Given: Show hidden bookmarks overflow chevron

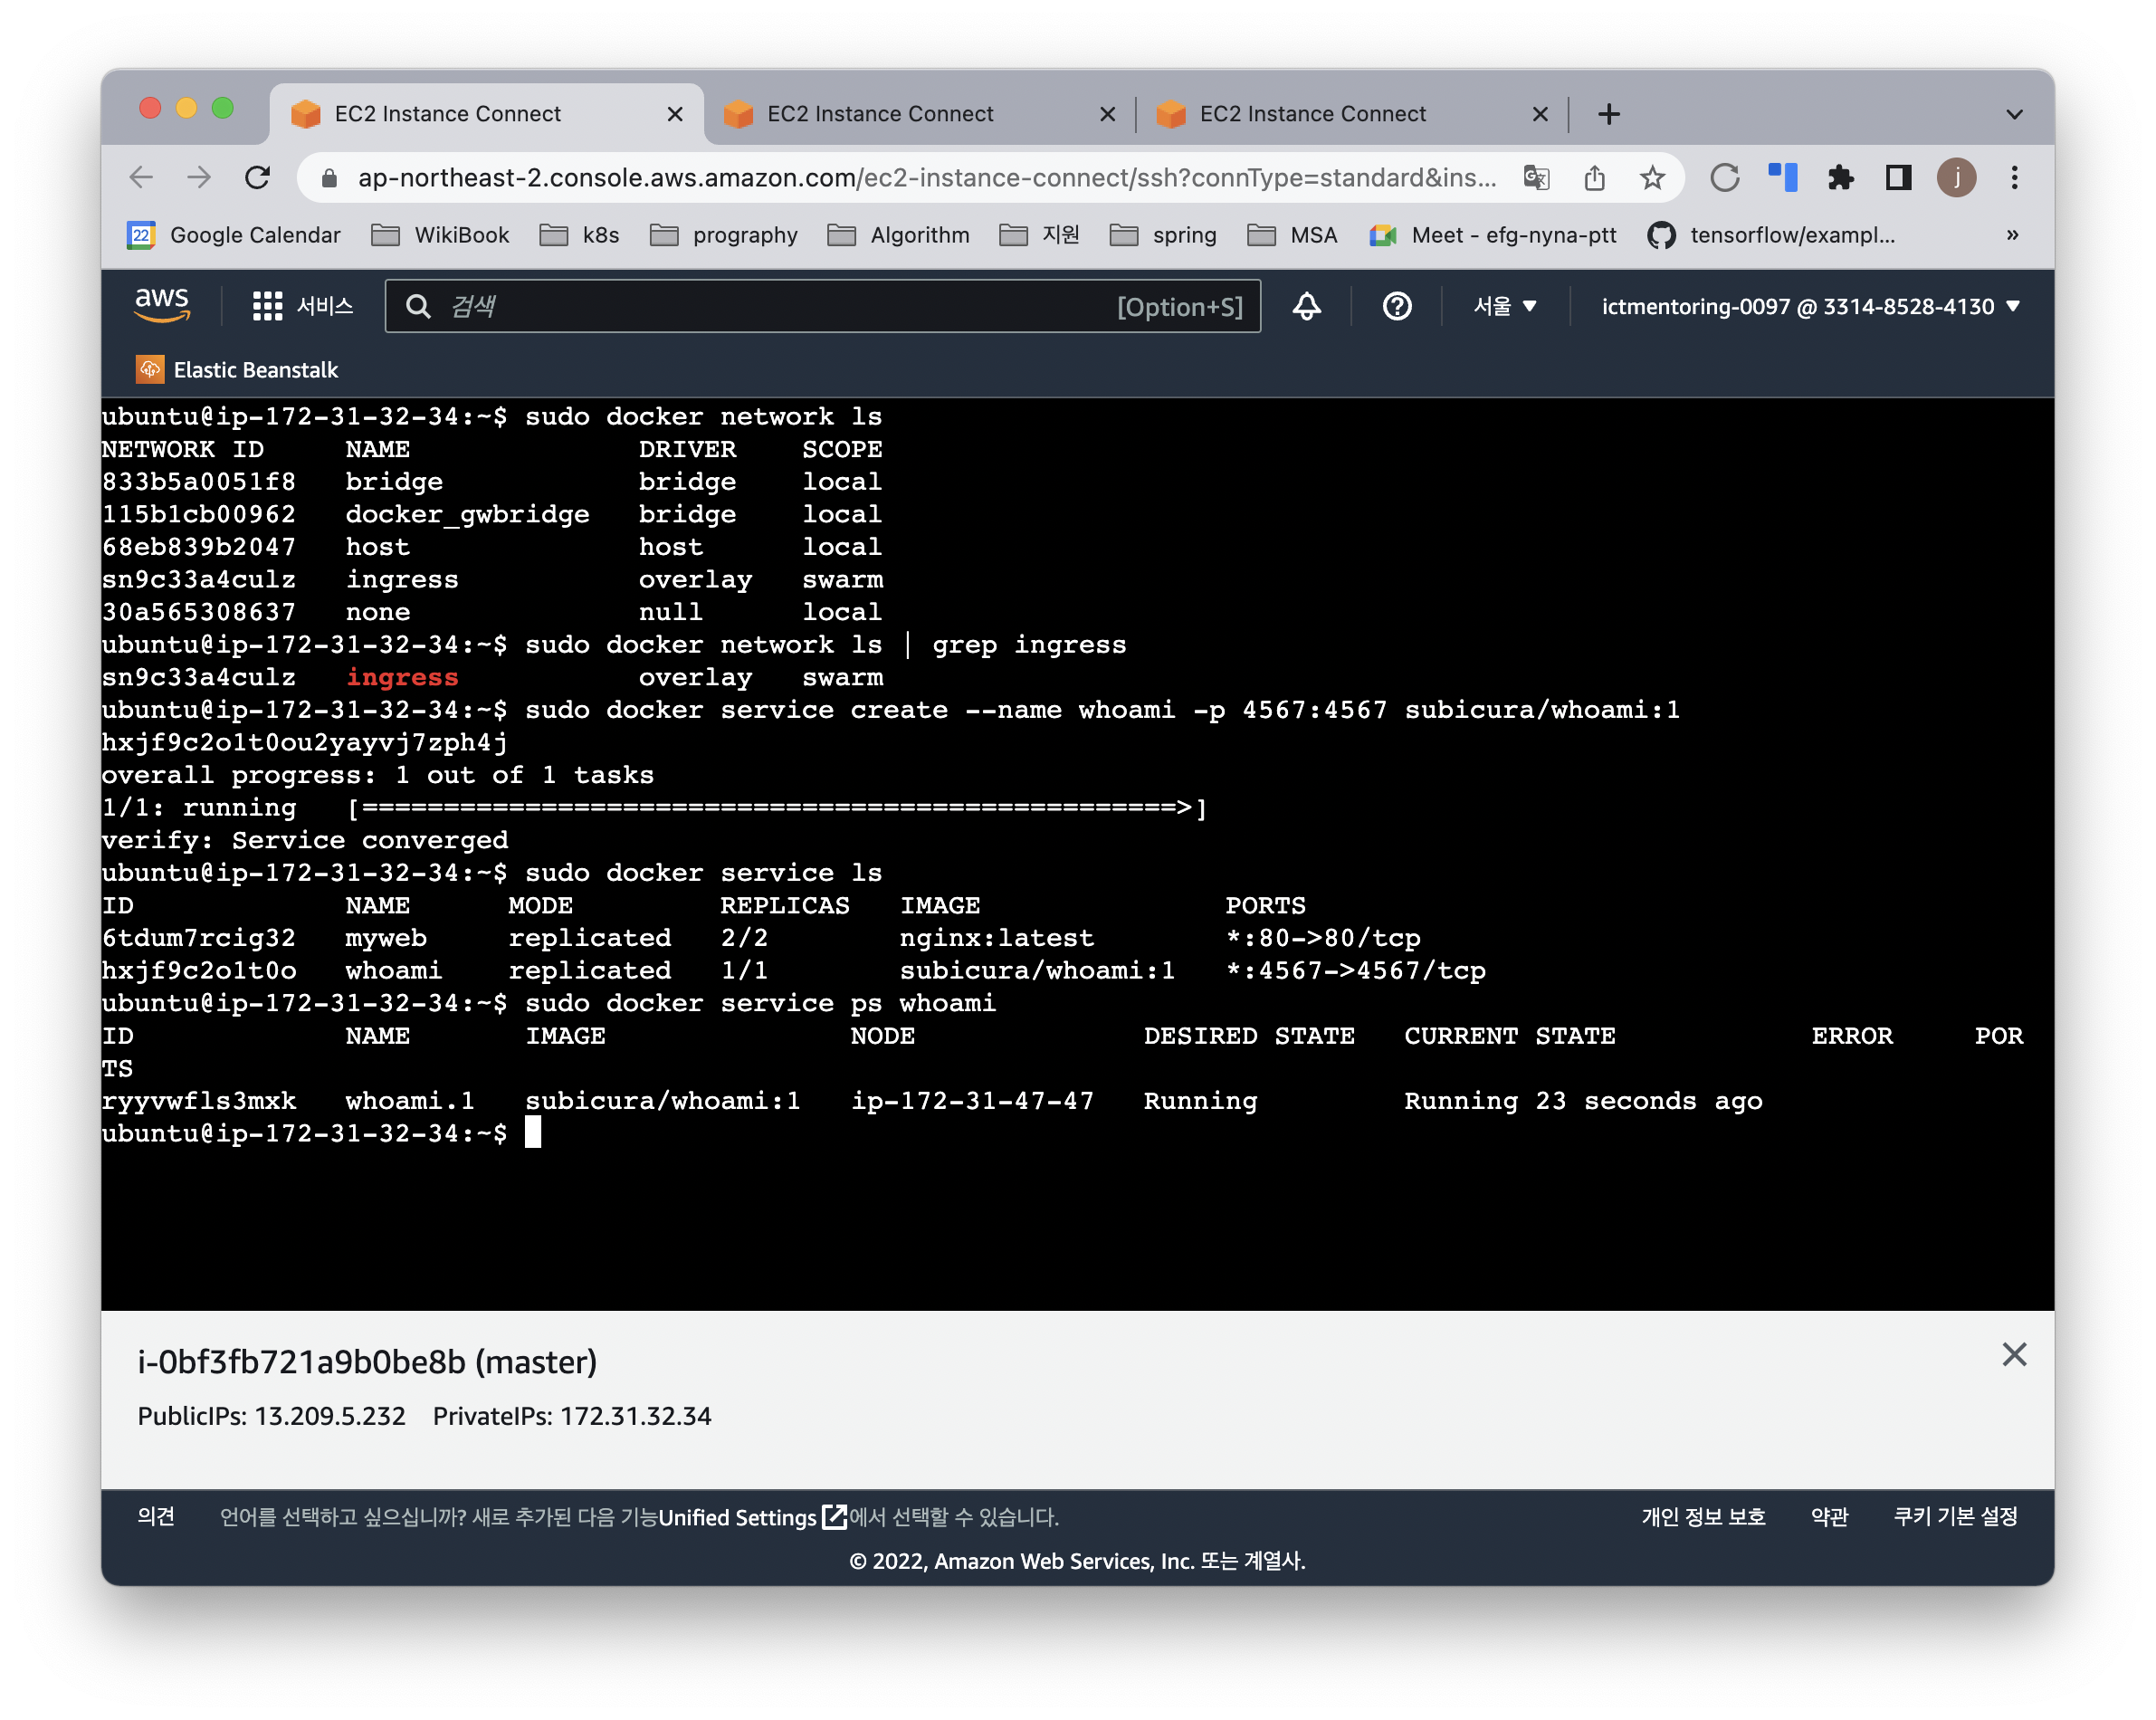Looking at the screenshot, I should click(2012, 235).
